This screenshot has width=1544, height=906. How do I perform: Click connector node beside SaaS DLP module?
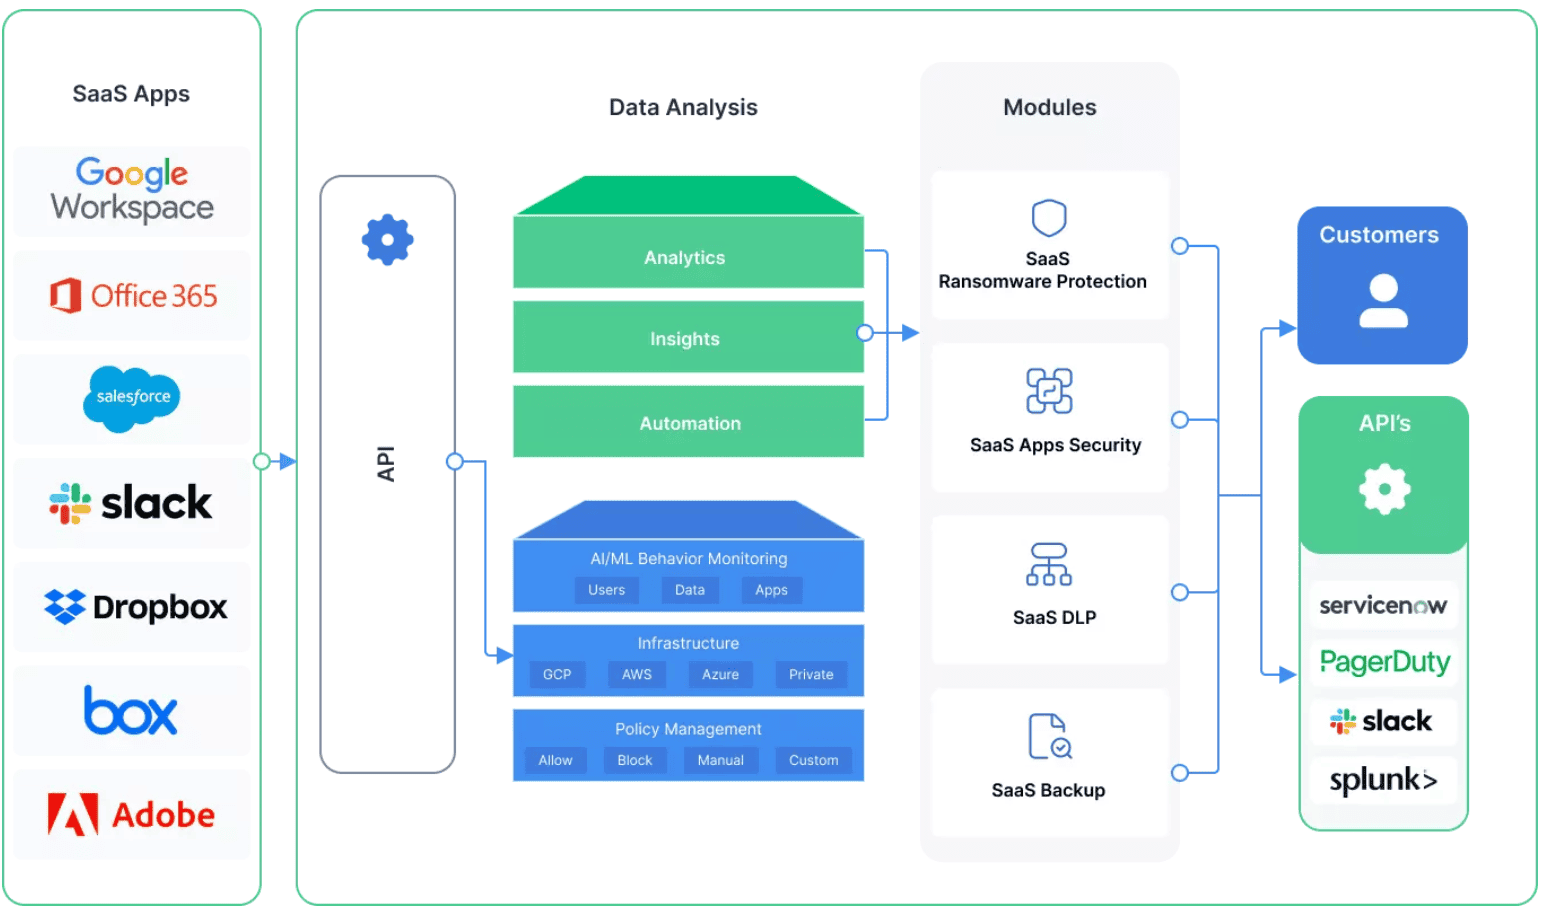pyautogui.click(x=1180, y=592)
